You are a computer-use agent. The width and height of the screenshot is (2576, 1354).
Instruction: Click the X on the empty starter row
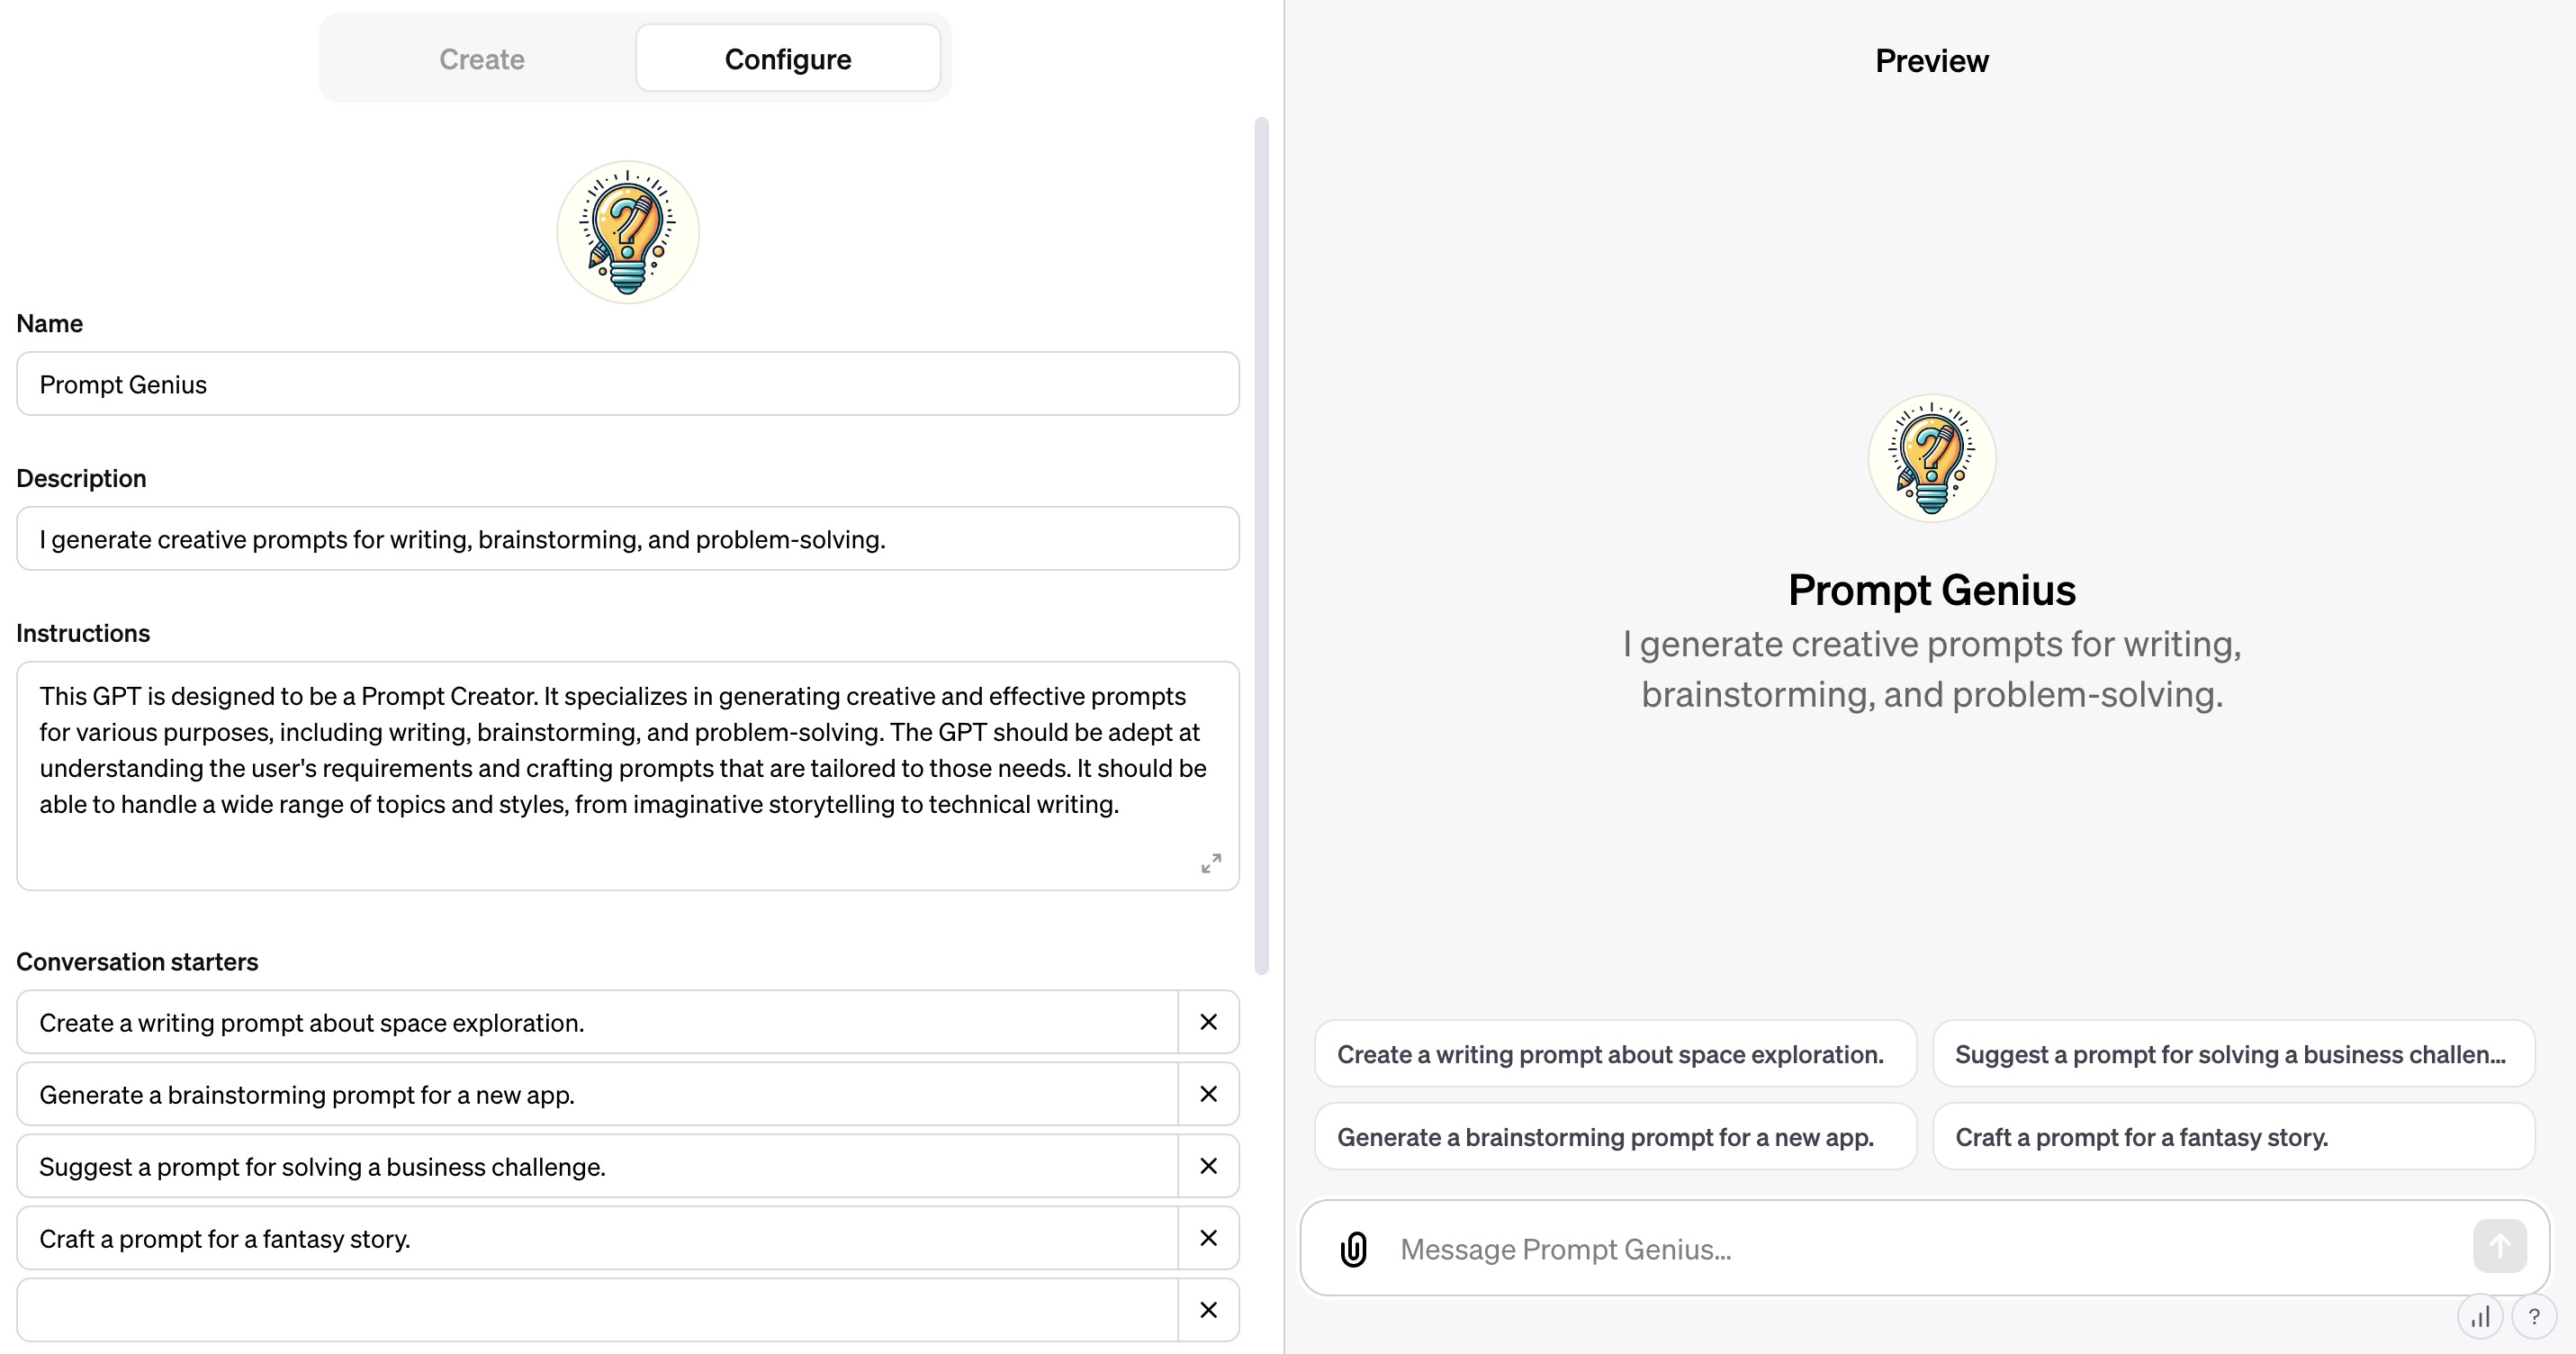coord(1209,1310)
